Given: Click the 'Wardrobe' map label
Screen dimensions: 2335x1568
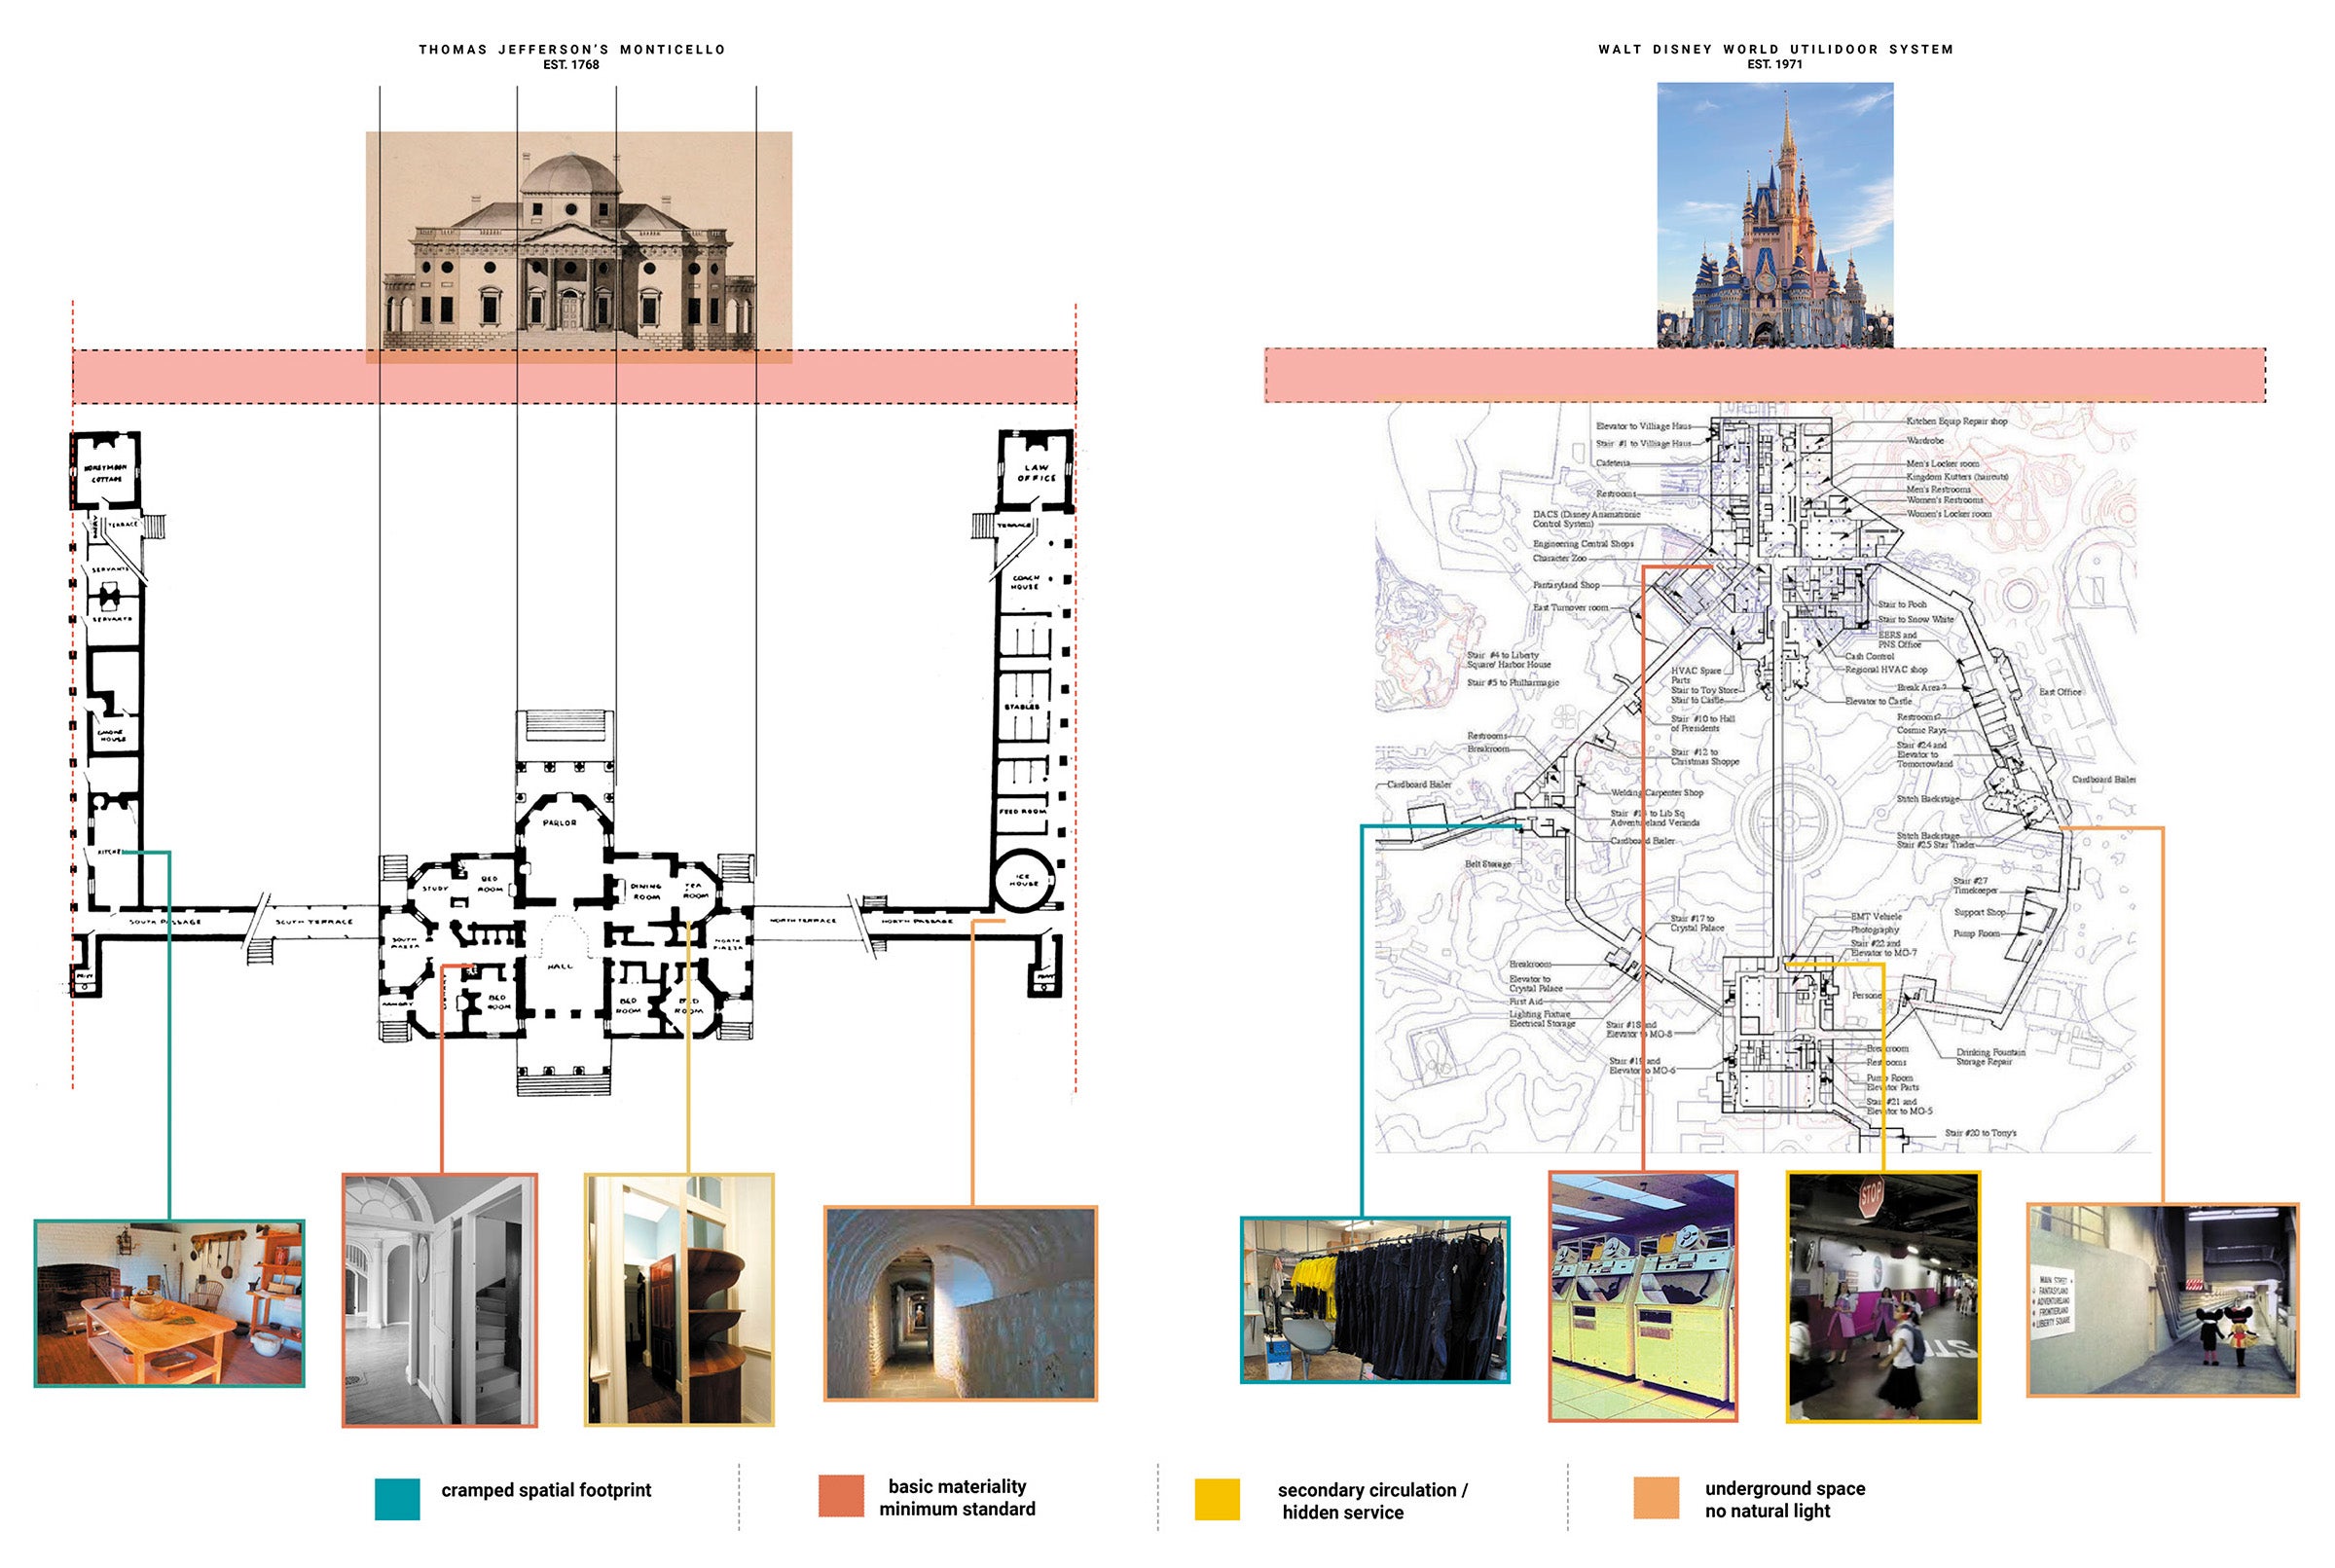Looking at the screenshot, I should point(1925,440).
